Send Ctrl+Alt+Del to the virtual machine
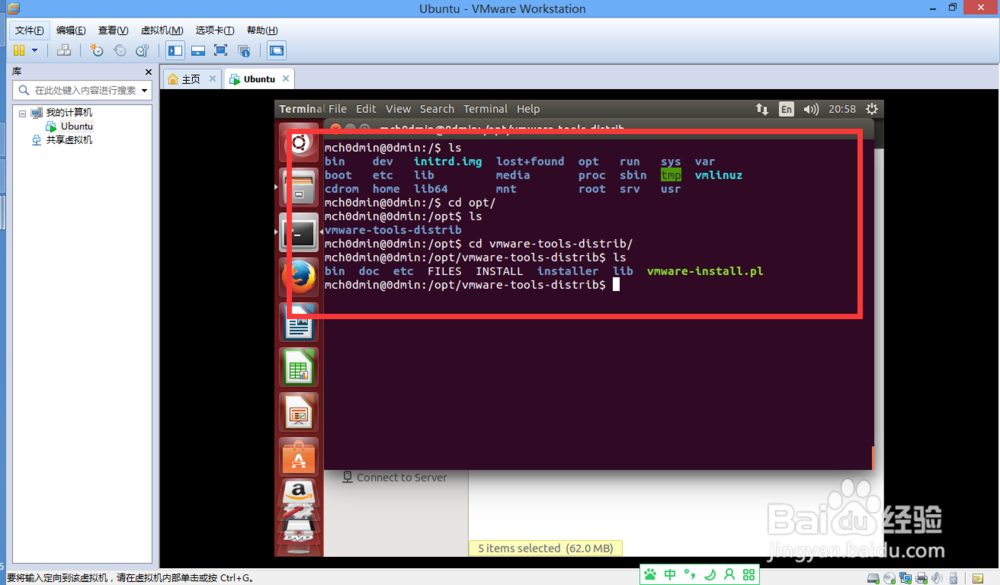 point(64,50)
